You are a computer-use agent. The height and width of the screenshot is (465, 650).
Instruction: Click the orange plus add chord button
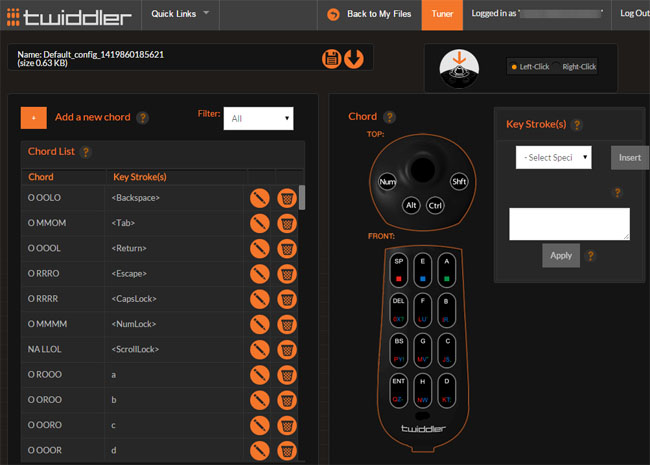point(34,118)
